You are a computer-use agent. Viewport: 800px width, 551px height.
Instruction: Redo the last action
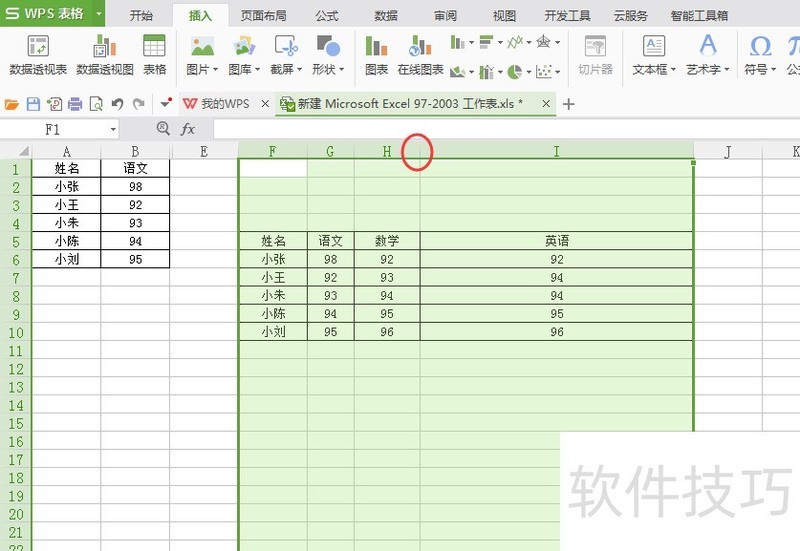138,105
